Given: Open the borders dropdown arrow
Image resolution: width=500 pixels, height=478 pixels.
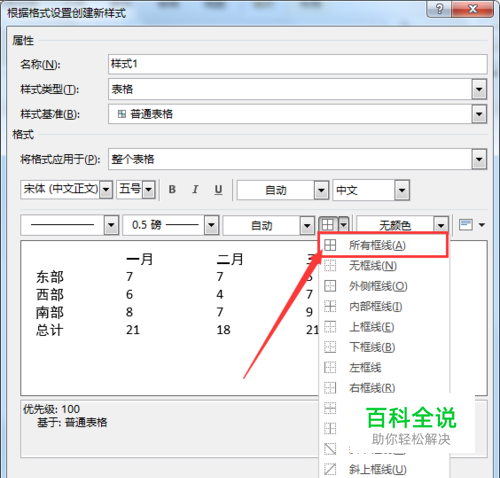Looking at the screenshot, I should 344,225.
